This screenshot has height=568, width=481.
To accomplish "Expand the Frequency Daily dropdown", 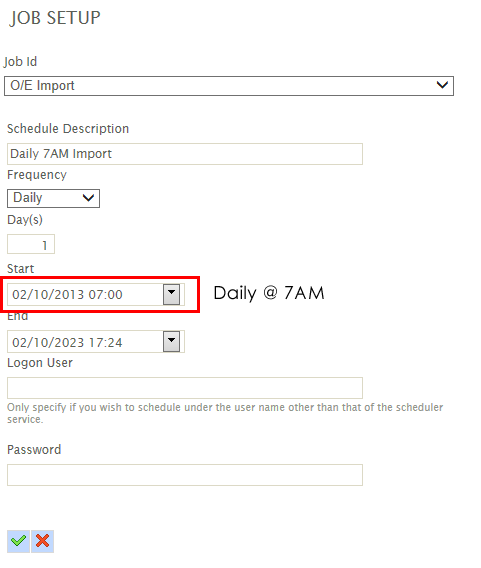I will 53,198.
